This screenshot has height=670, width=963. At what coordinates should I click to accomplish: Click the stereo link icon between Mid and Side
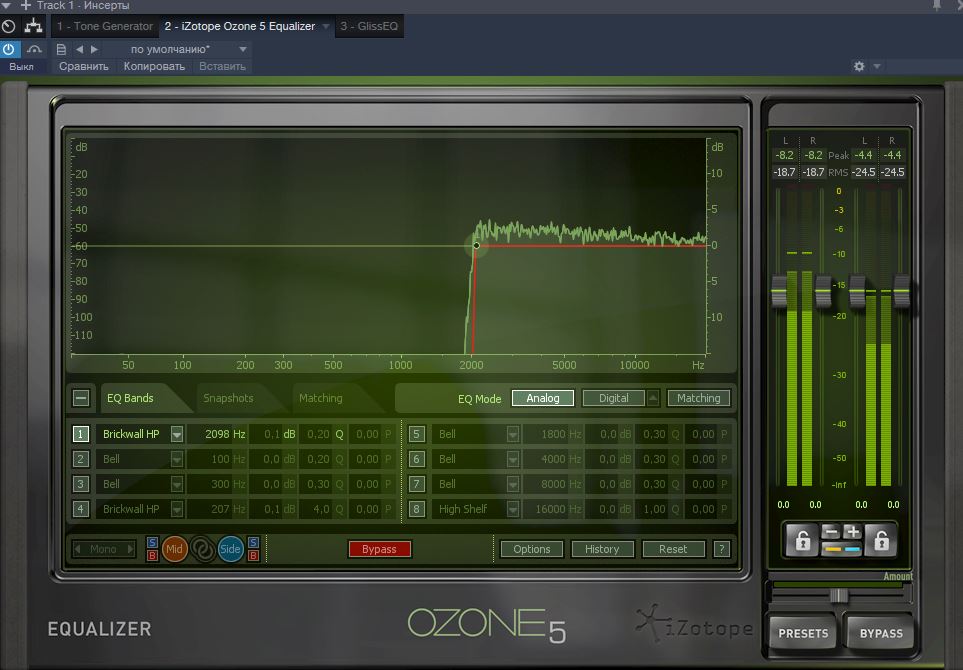(203, 548)
